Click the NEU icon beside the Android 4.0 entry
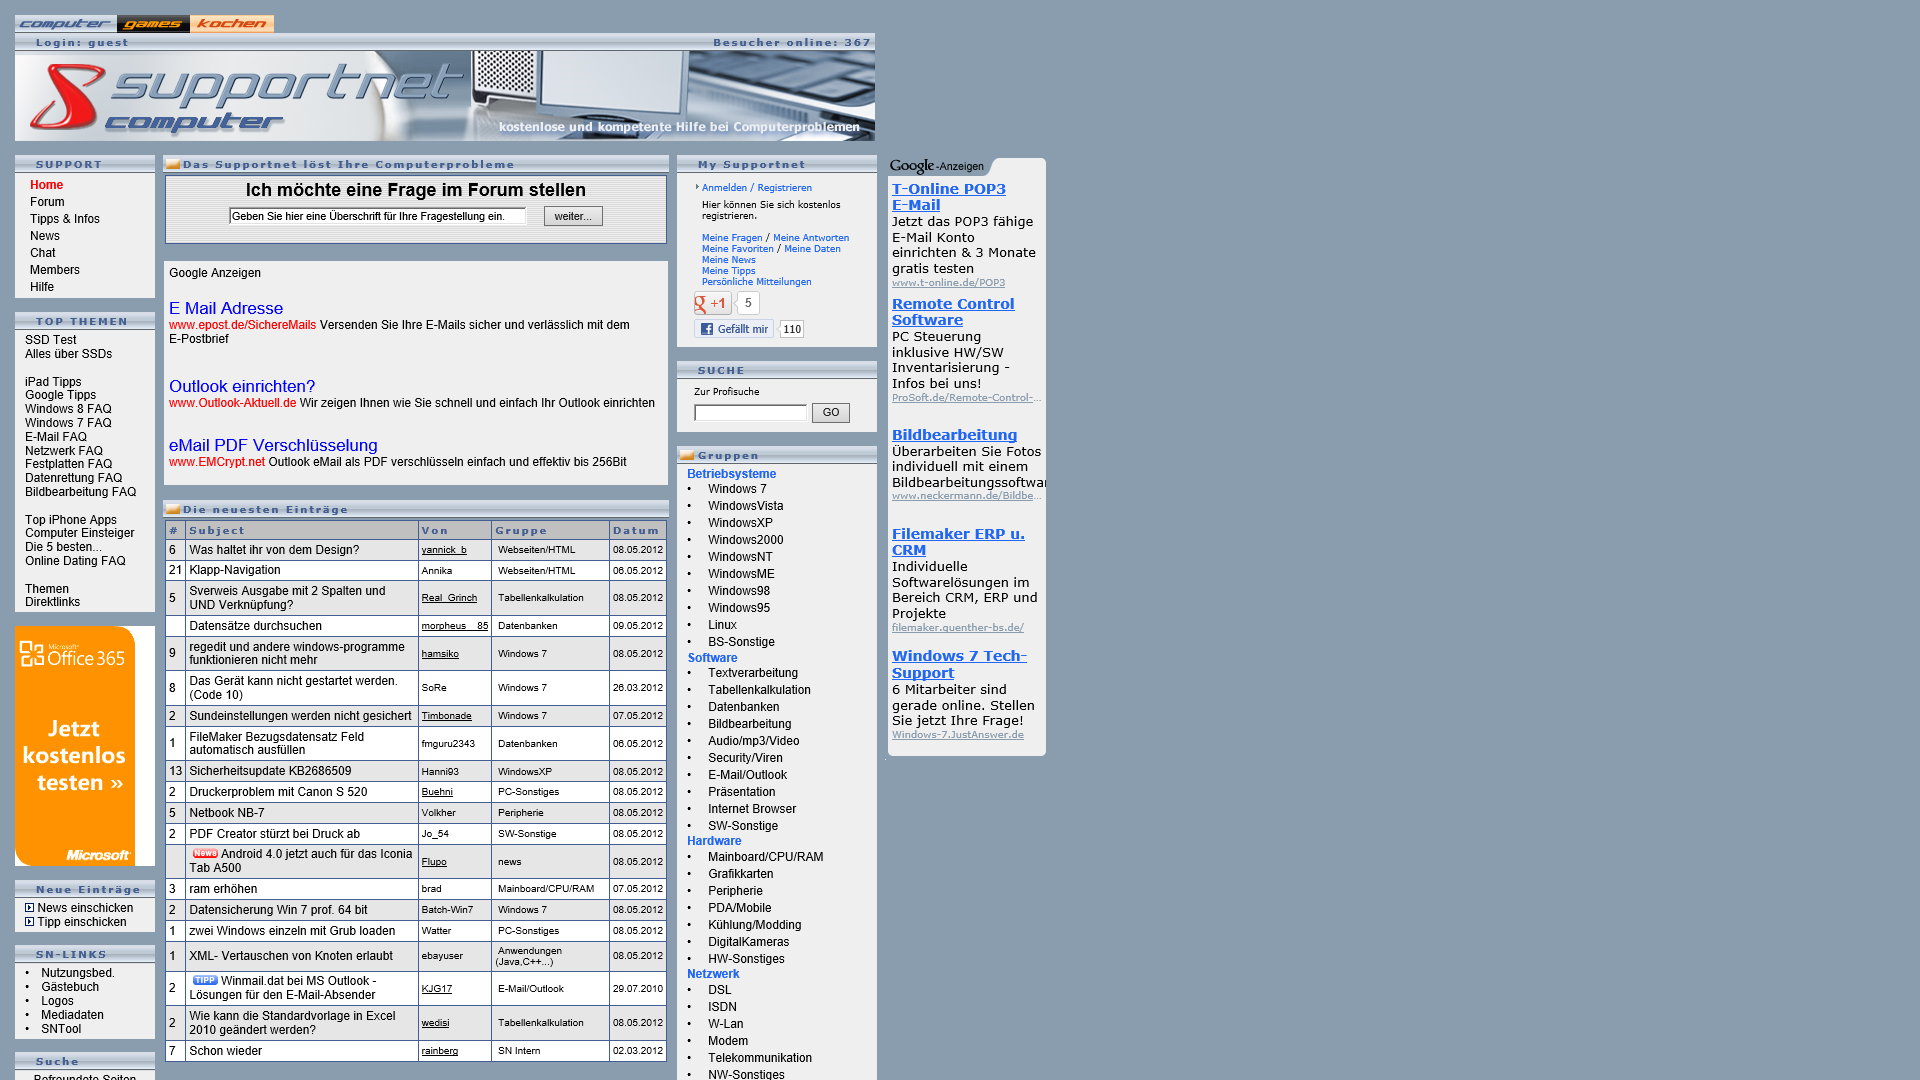This screenshot has width=1920, height=1080. click(x=204, y=854)
